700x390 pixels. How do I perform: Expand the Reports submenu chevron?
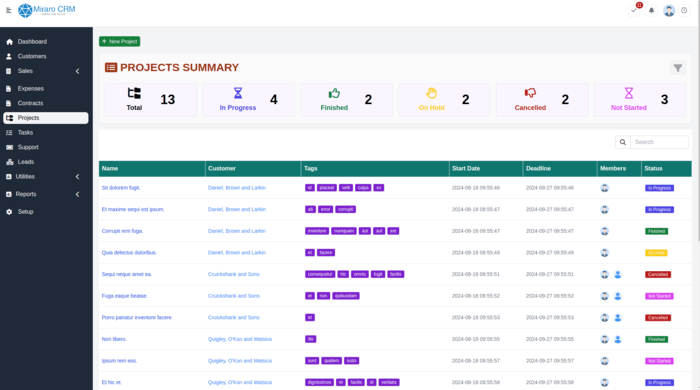(78, 194)
